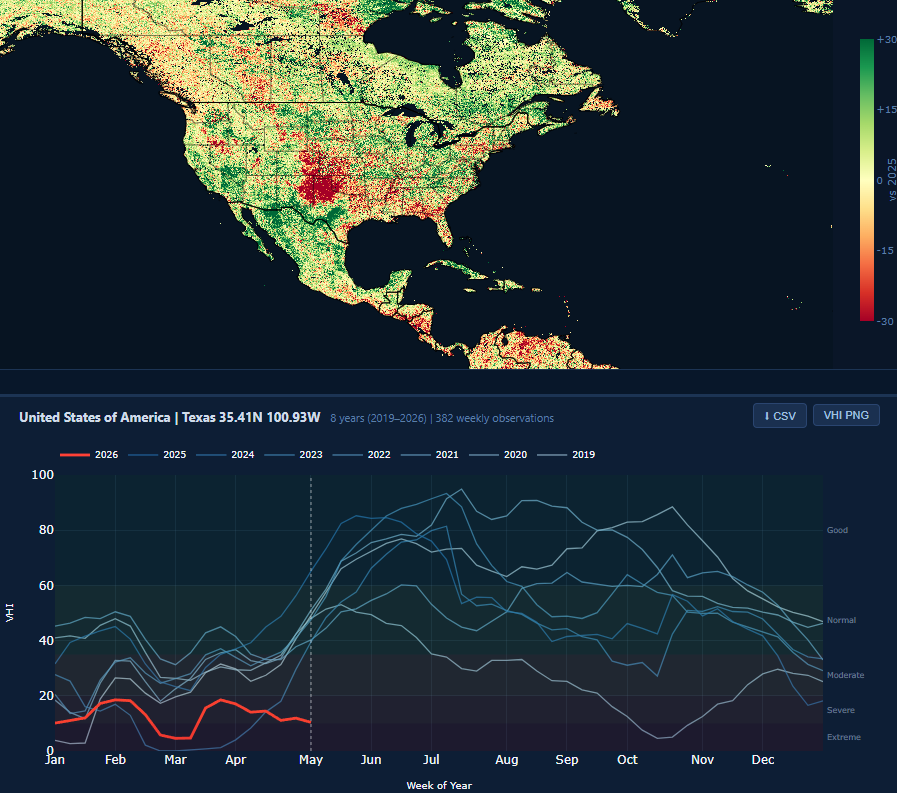This screenshot has width=897, height=793.
Task: Click the 'Oct' x-axis label
Action: pyautogui.click(x=627, y=760)
